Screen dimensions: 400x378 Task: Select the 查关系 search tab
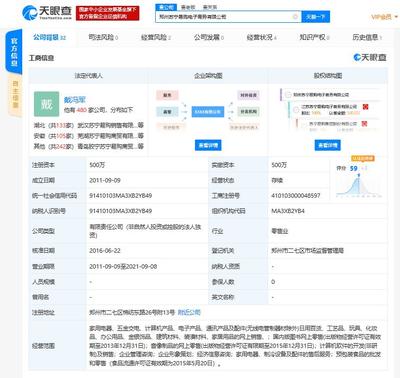click(x=210, y=7)
